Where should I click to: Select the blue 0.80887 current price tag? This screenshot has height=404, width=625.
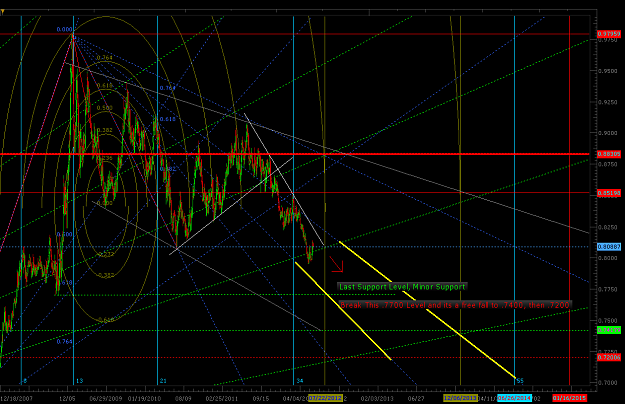609,247
